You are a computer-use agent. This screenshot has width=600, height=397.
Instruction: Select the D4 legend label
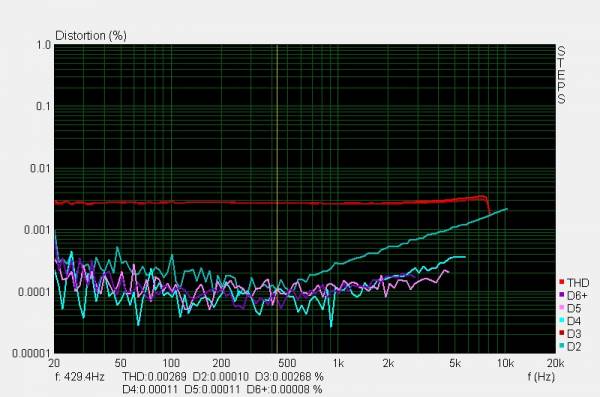tap(574, 321)
